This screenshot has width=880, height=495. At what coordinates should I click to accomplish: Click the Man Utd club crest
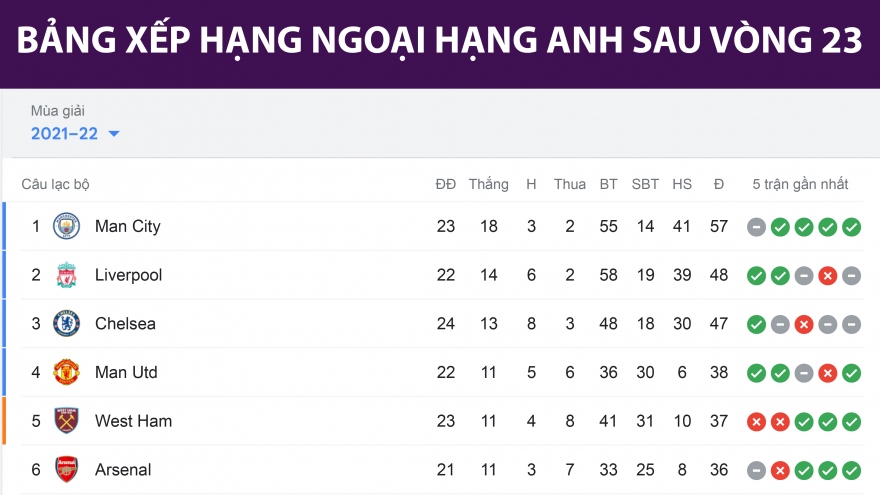[x=66, y=372]
